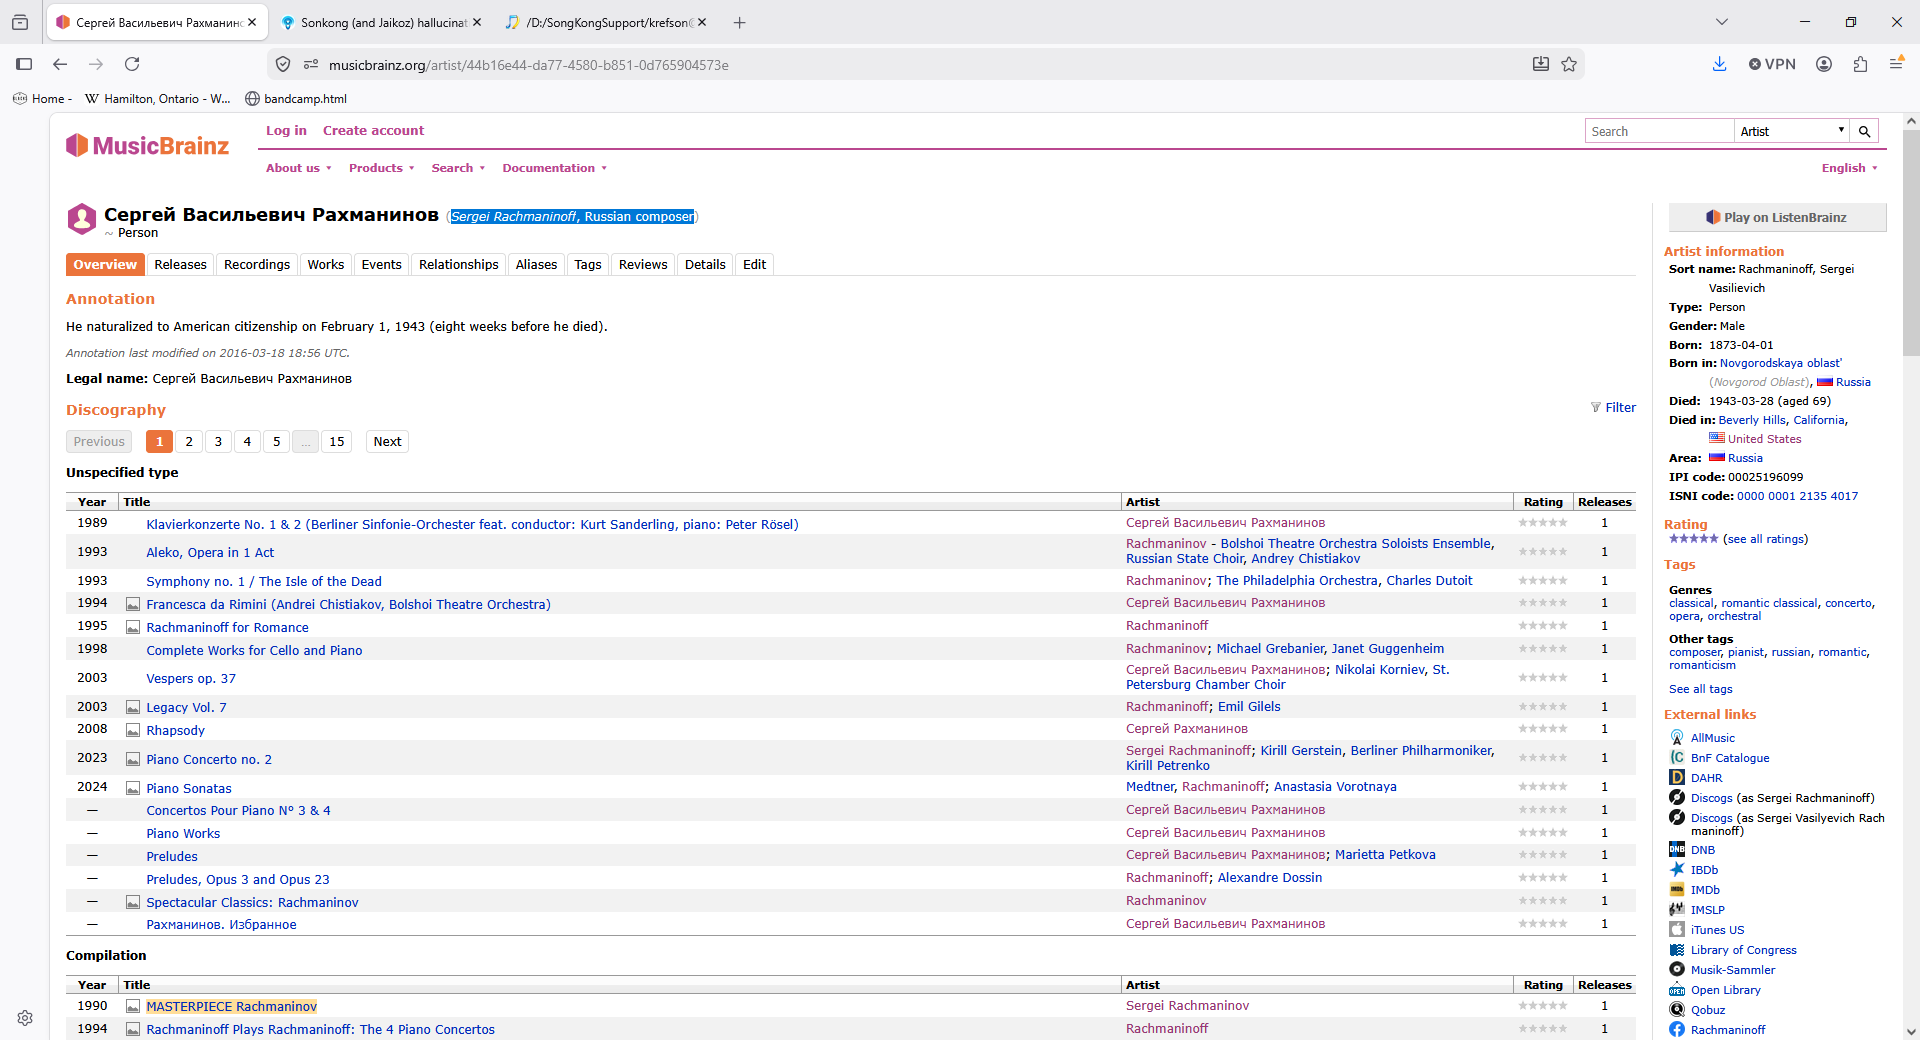Click cover art icon for Legacy Vol. 7

pos(133,708)
